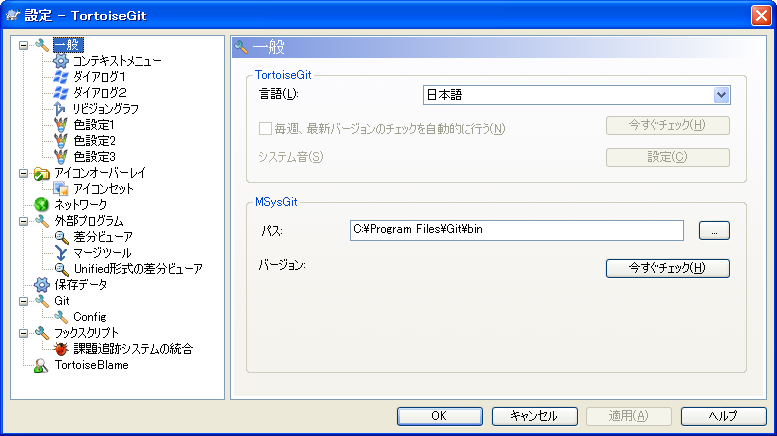Click the folder icon beside アイコンオーバーレイ
This screenshot has height=436, width=777.
coord(42,173)
